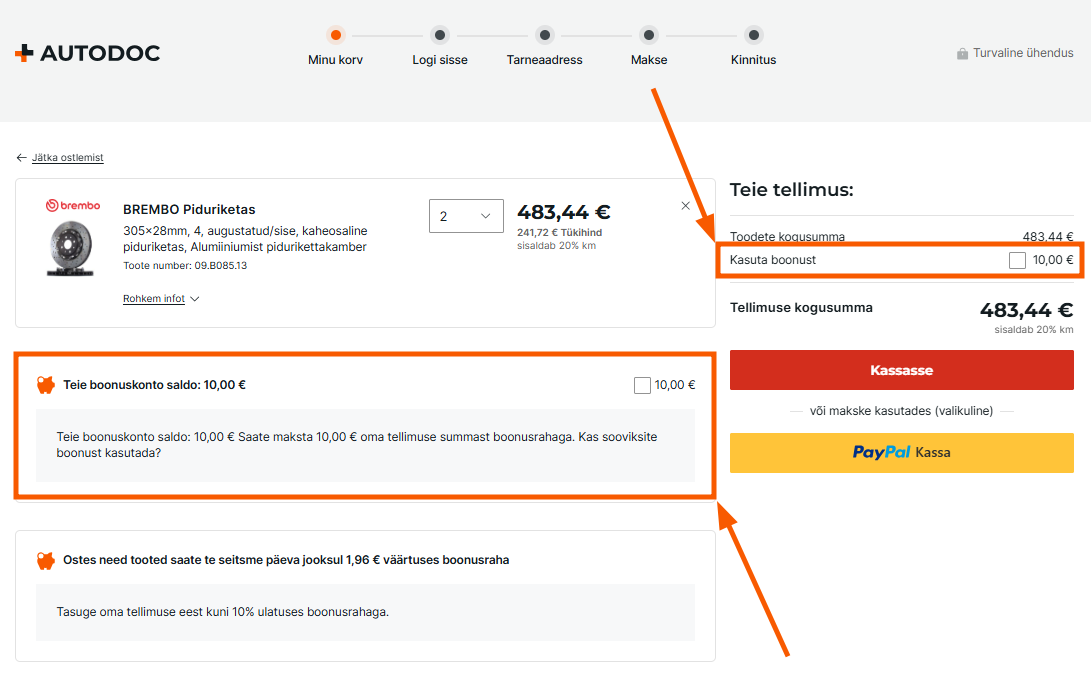
Task: Click the AUTODOC logo
Action: pyautogui.click(x=87, y=53)
